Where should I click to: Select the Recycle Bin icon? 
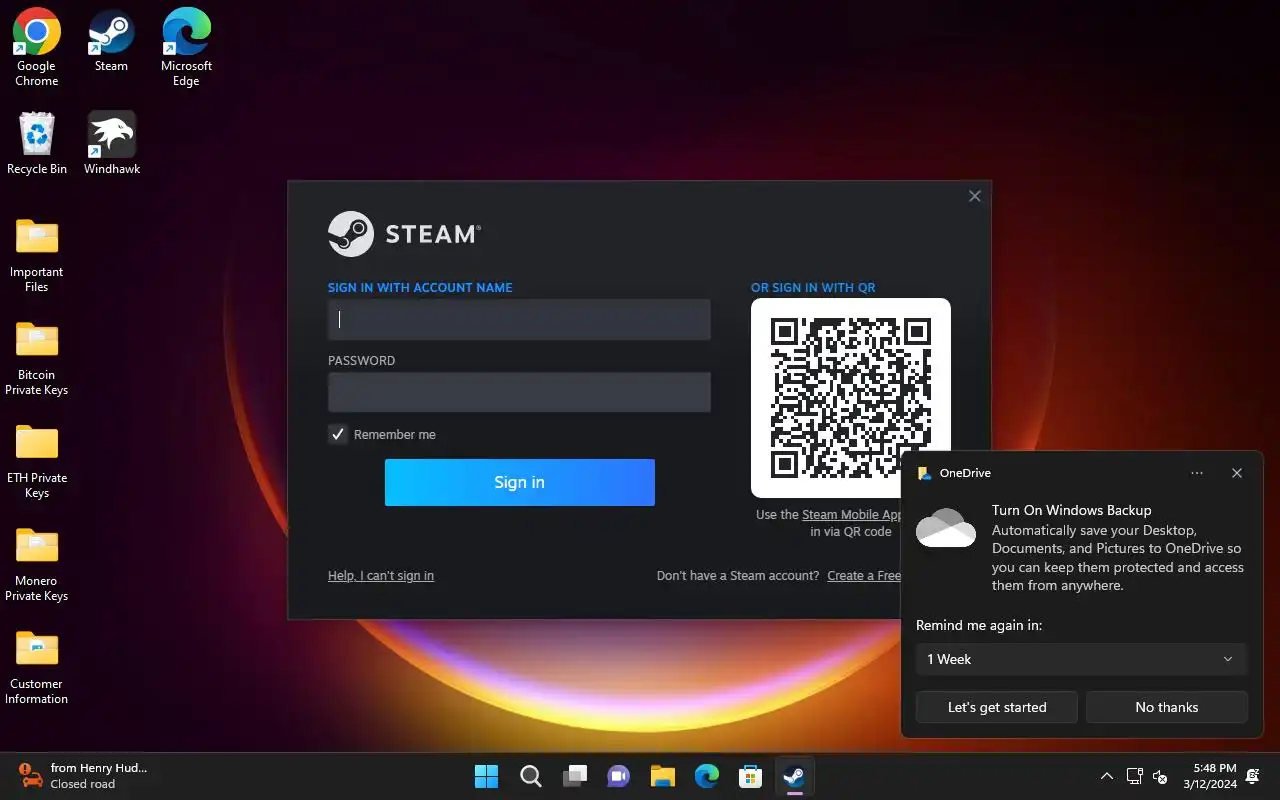[37, 144]
